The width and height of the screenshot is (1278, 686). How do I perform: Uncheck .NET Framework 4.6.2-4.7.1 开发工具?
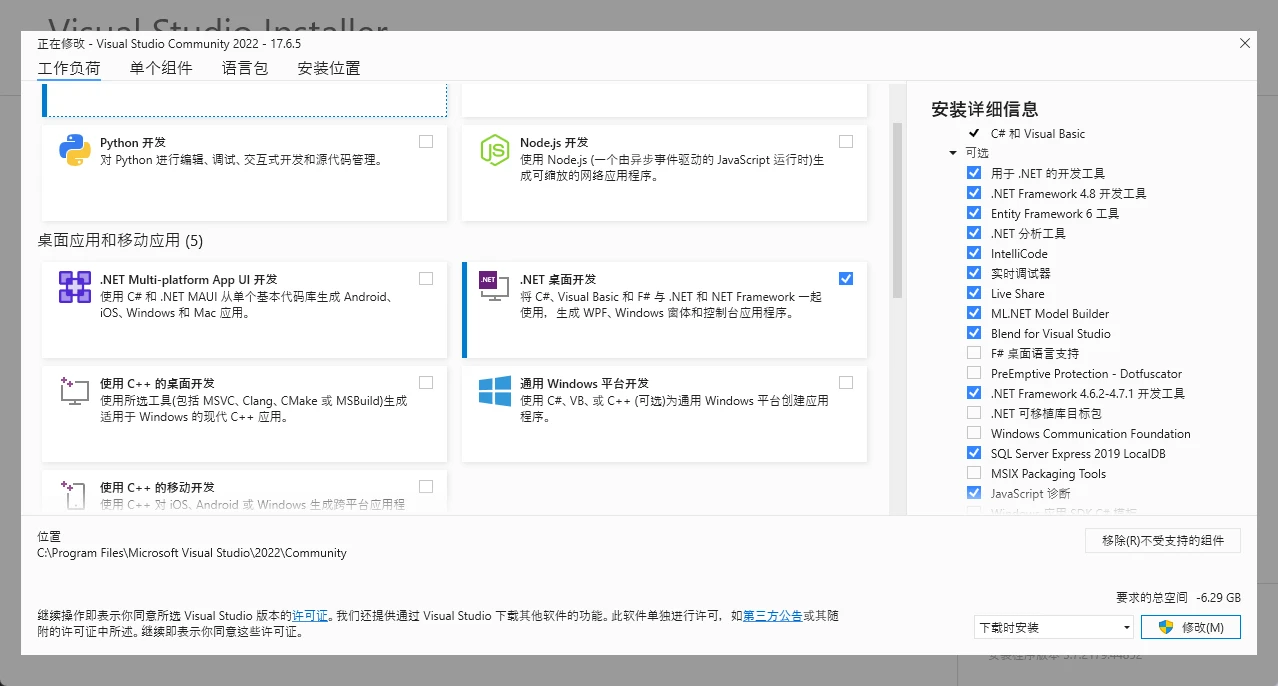coord(974,393)
